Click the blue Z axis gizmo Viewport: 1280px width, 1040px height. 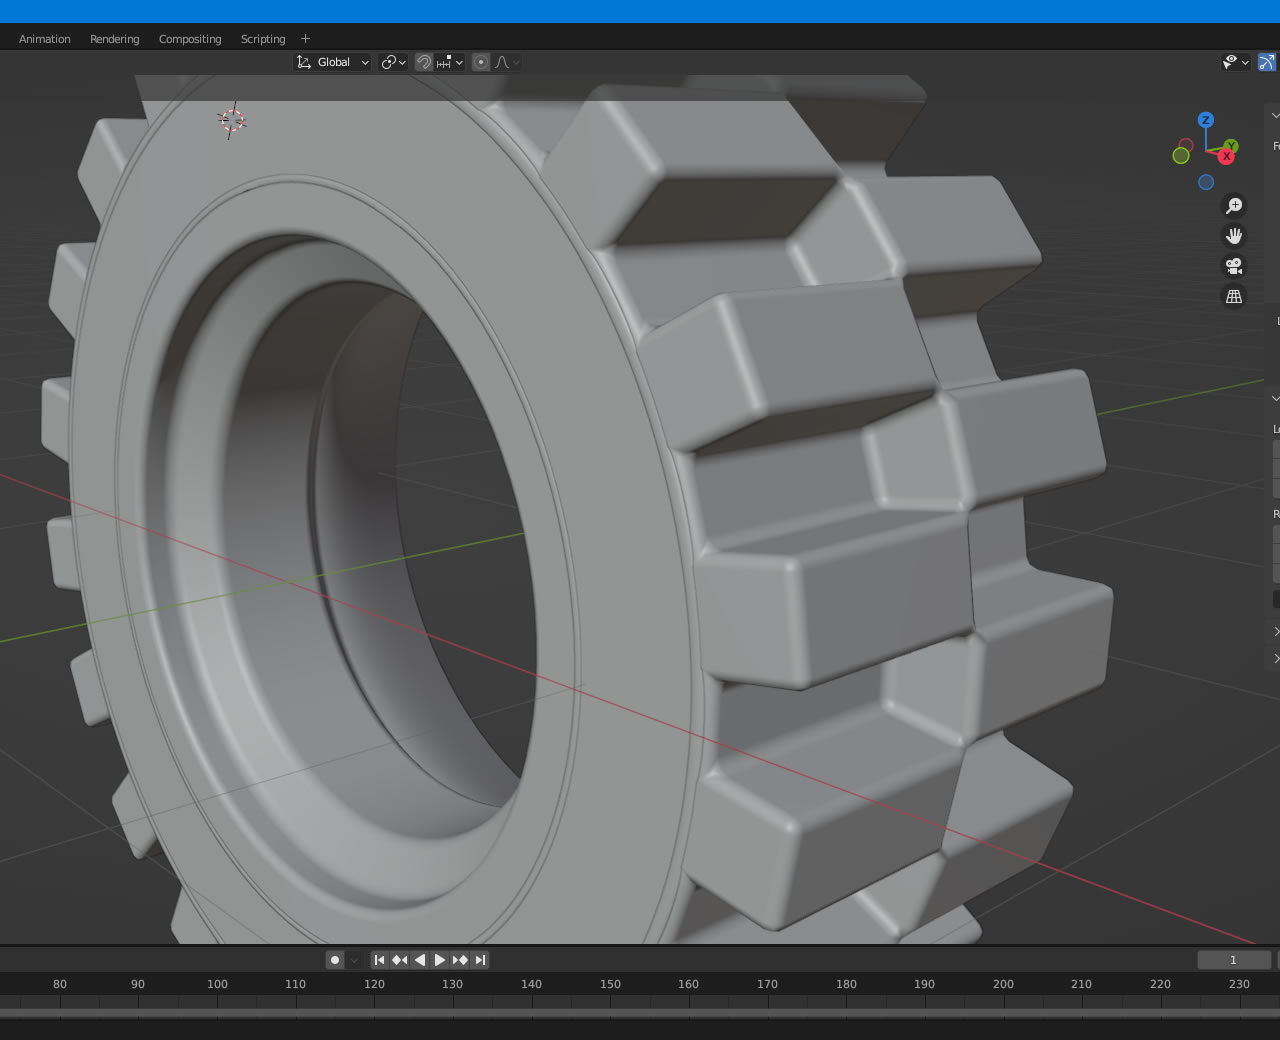click(x=1206, y=120)
